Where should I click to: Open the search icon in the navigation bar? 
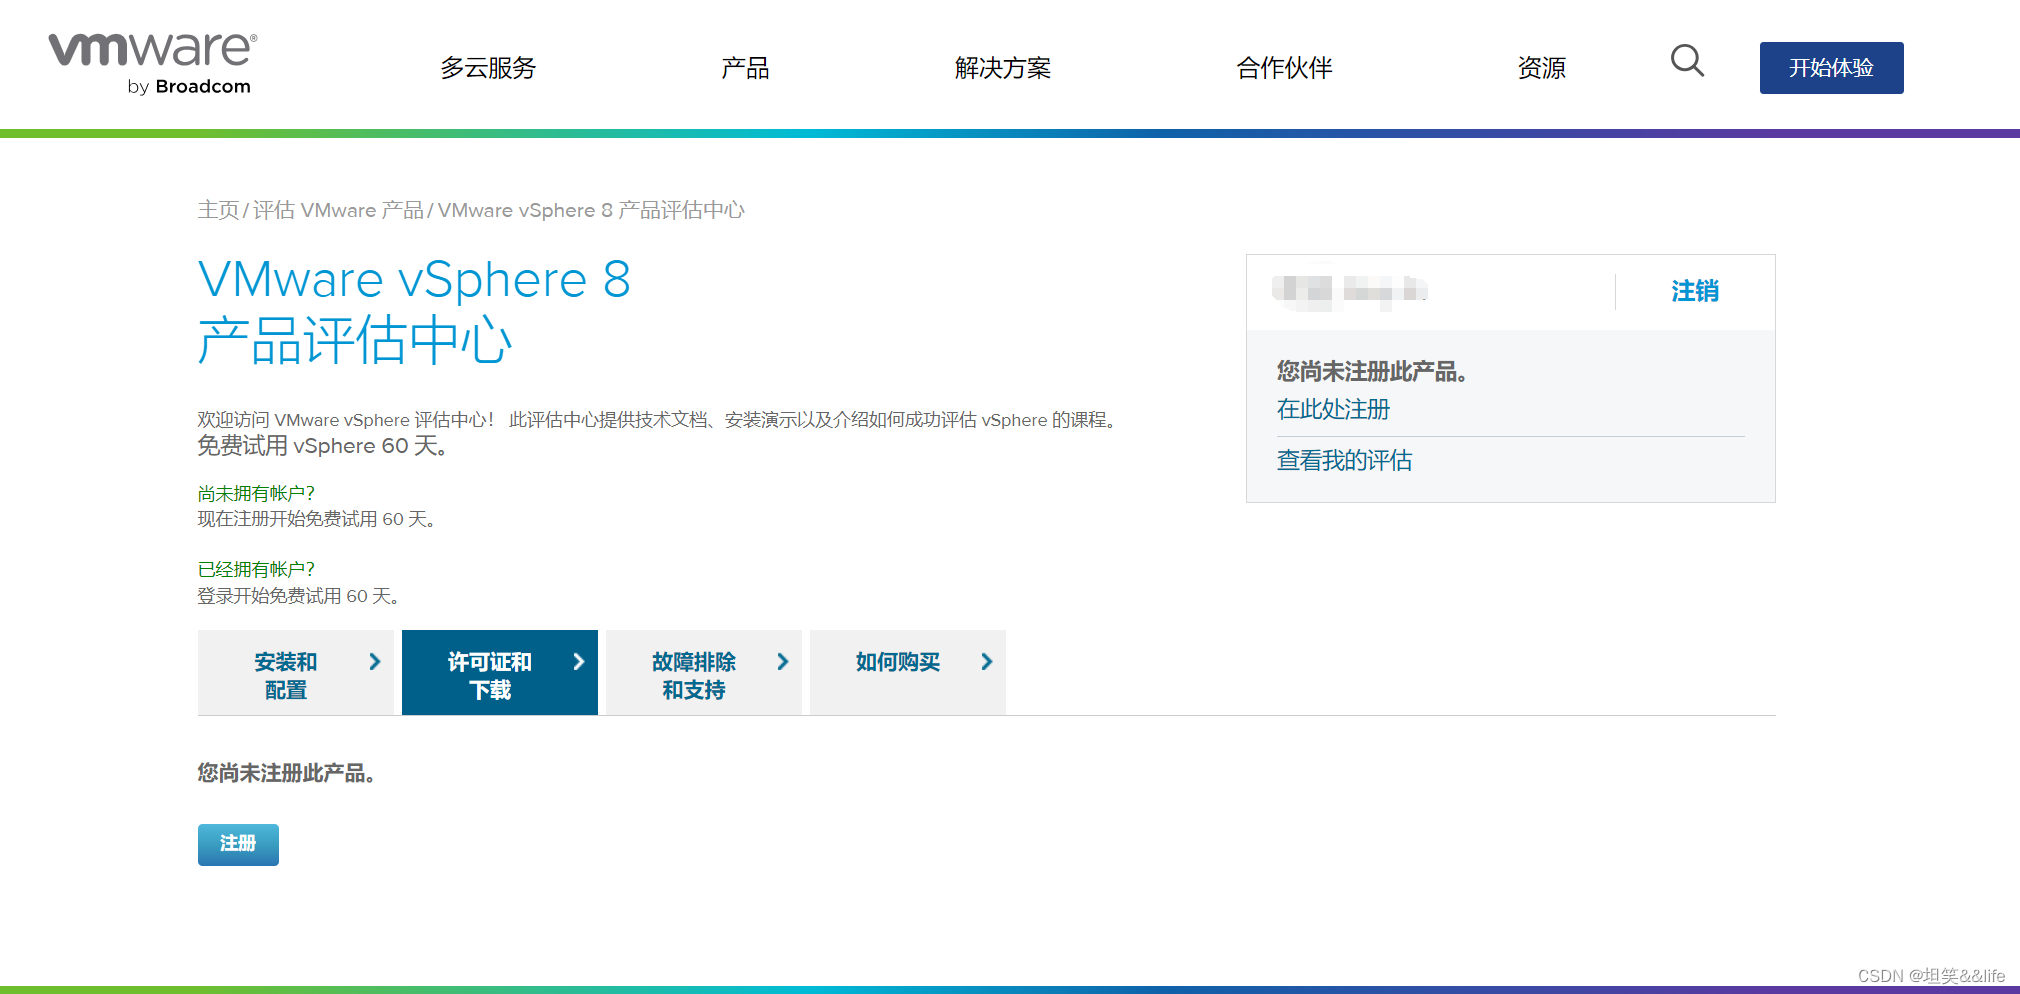tap(1688, 62)
